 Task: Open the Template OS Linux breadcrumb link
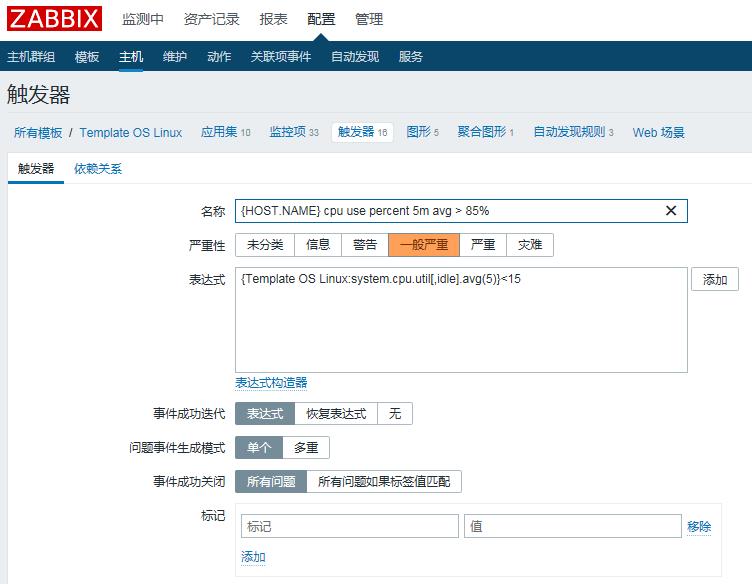pyautogui.click(x=130, y=132)
